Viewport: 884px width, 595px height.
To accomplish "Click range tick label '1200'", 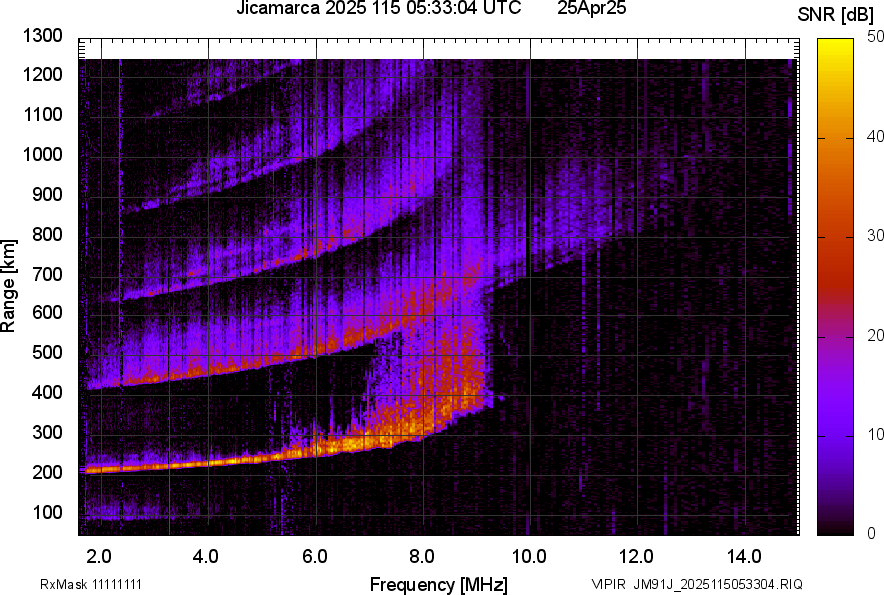I will [42, 74].
